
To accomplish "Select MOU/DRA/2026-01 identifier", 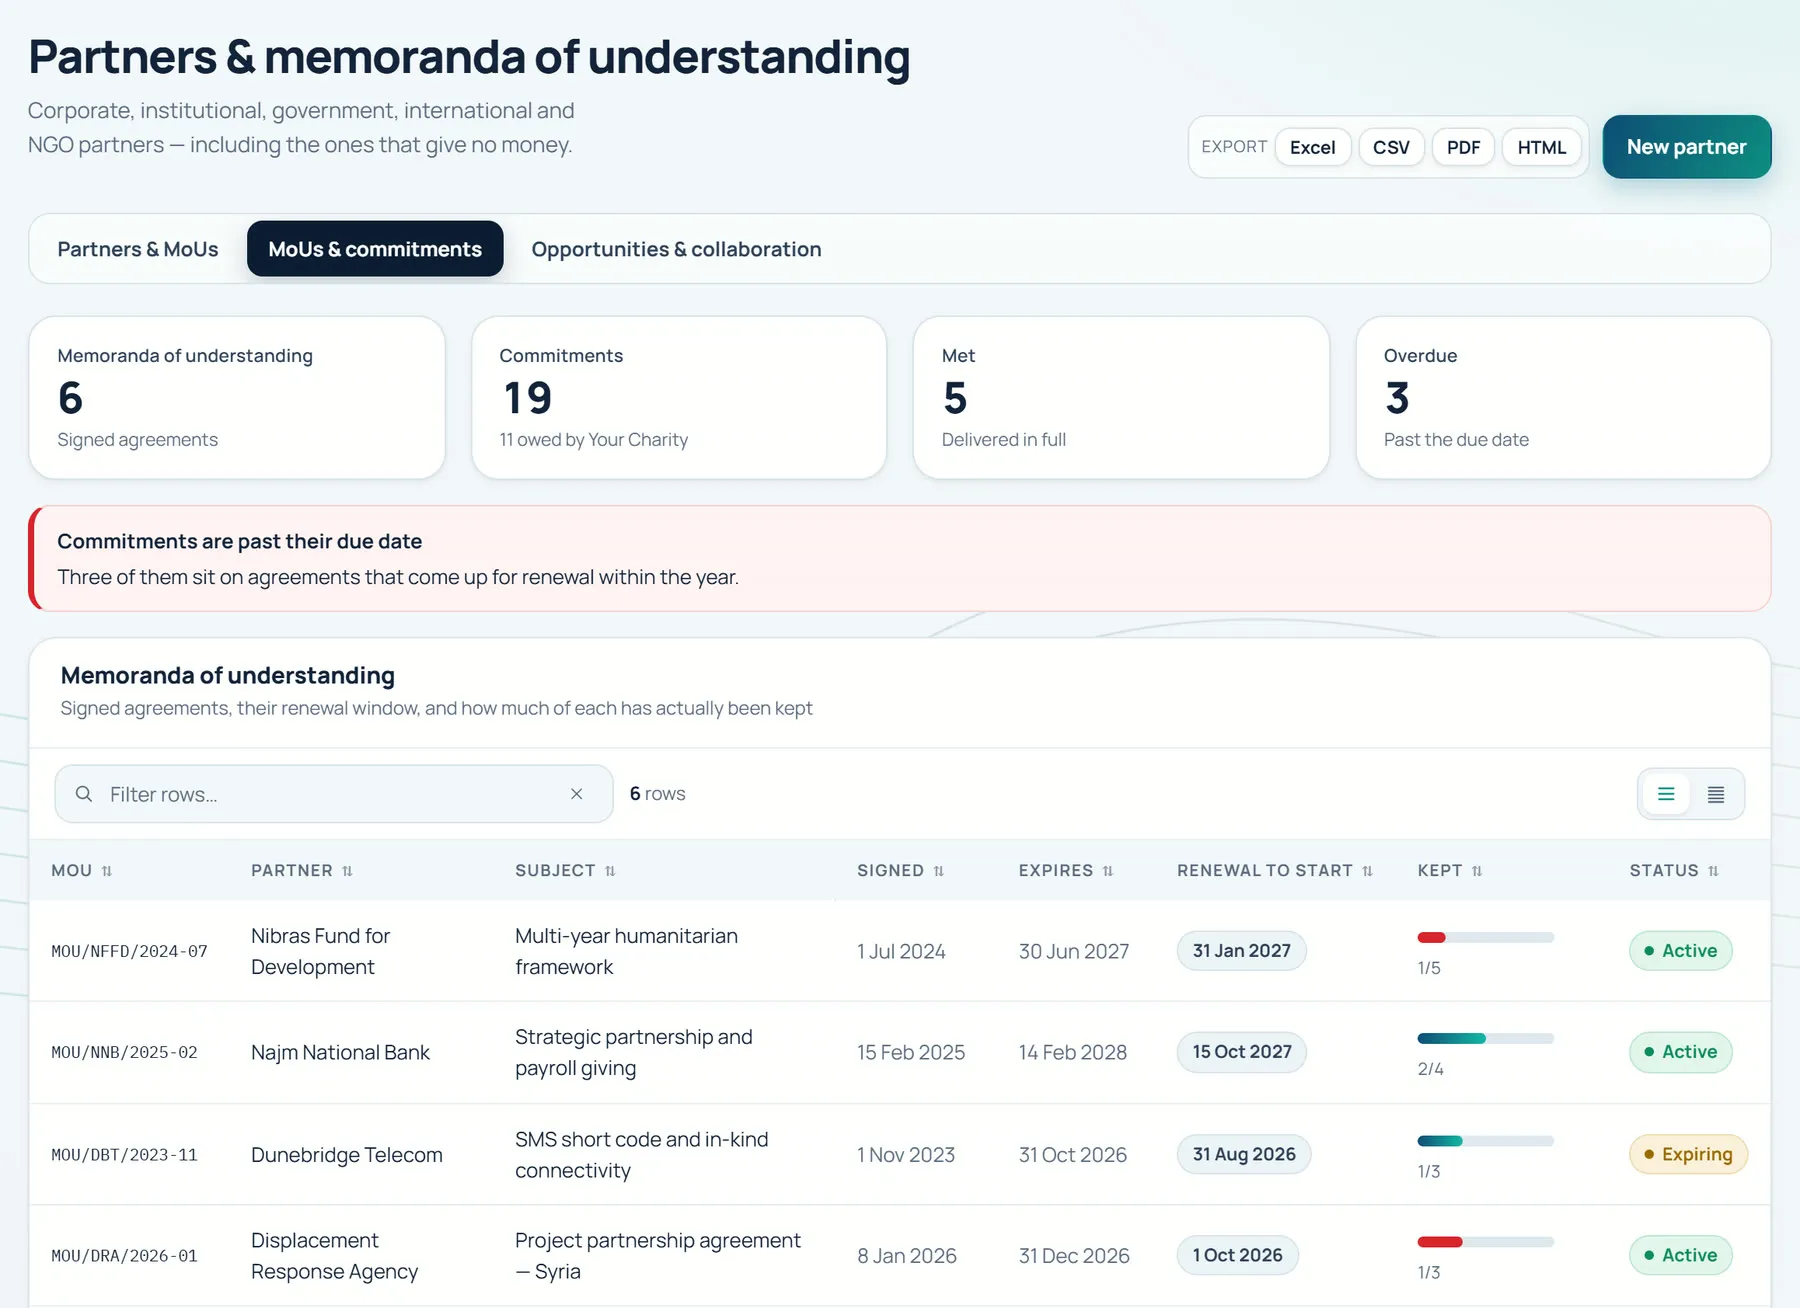I will [x=124, y=1256].
